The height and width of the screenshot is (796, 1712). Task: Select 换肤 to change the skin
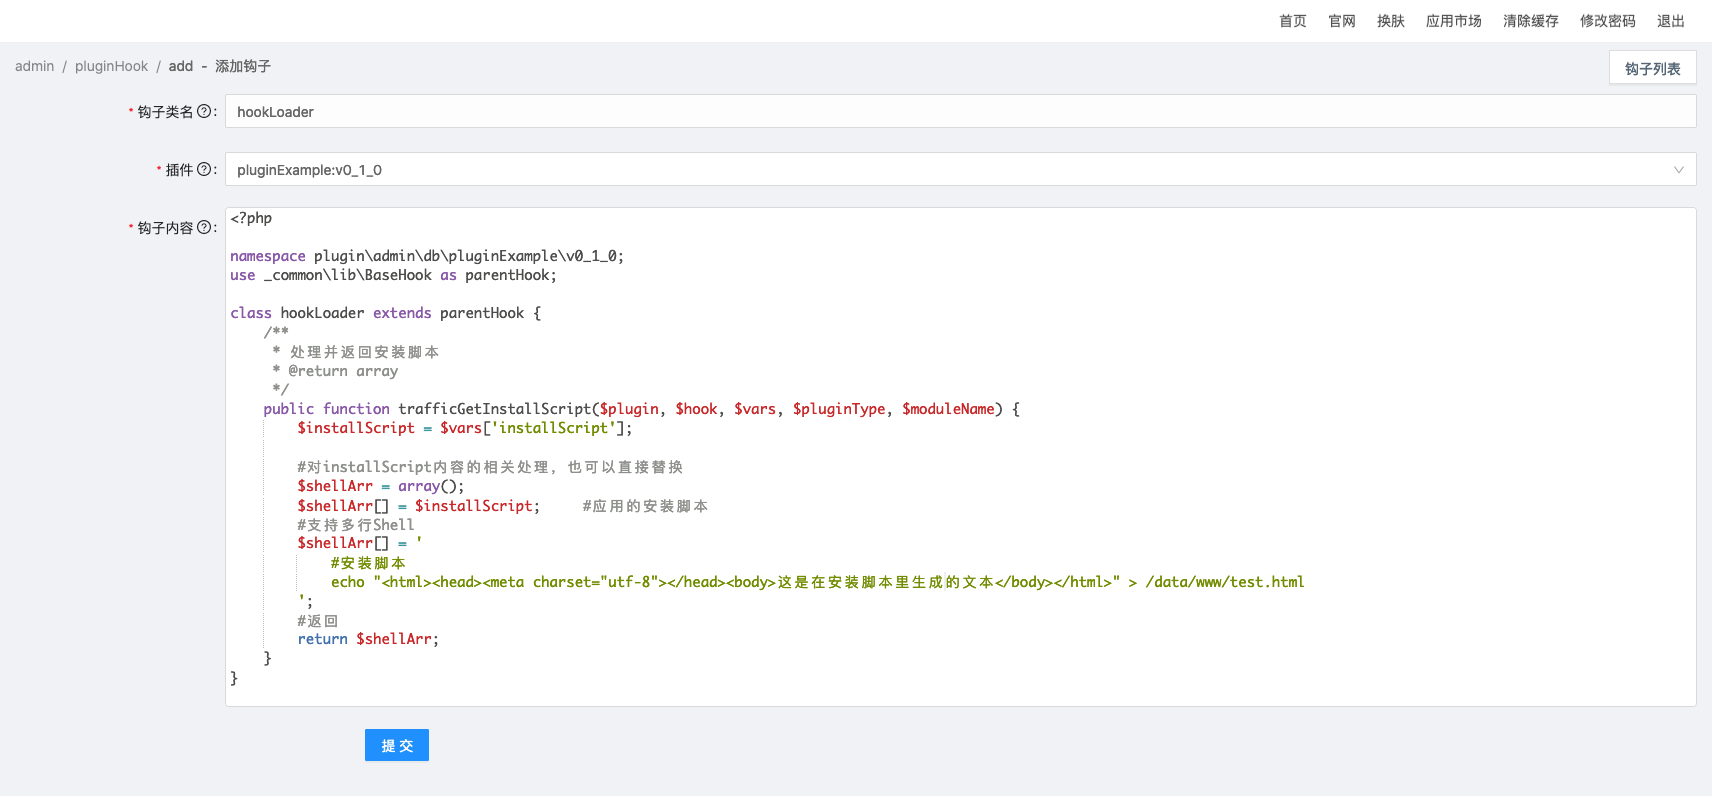click(x=1390, y=21)
